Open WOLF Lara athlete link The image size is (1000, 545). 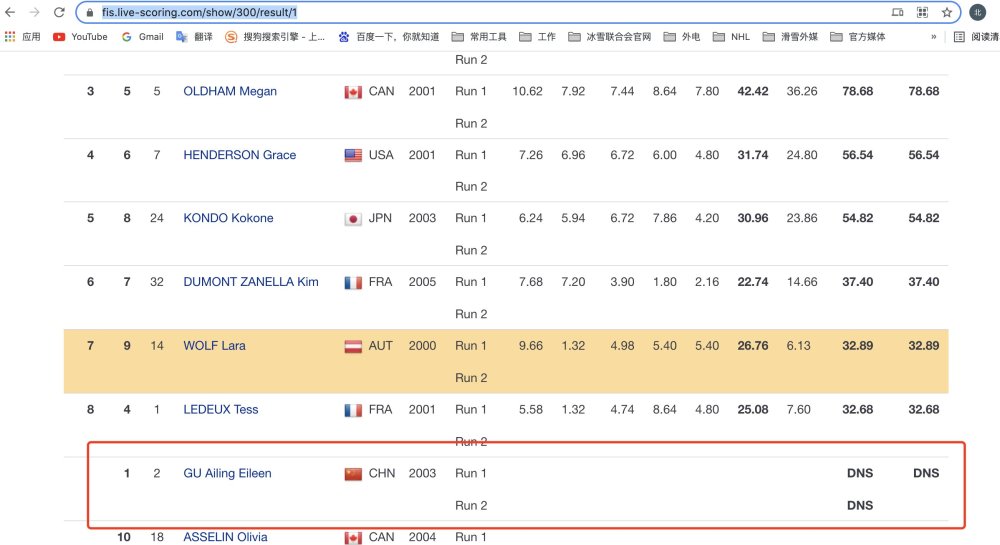214,345
